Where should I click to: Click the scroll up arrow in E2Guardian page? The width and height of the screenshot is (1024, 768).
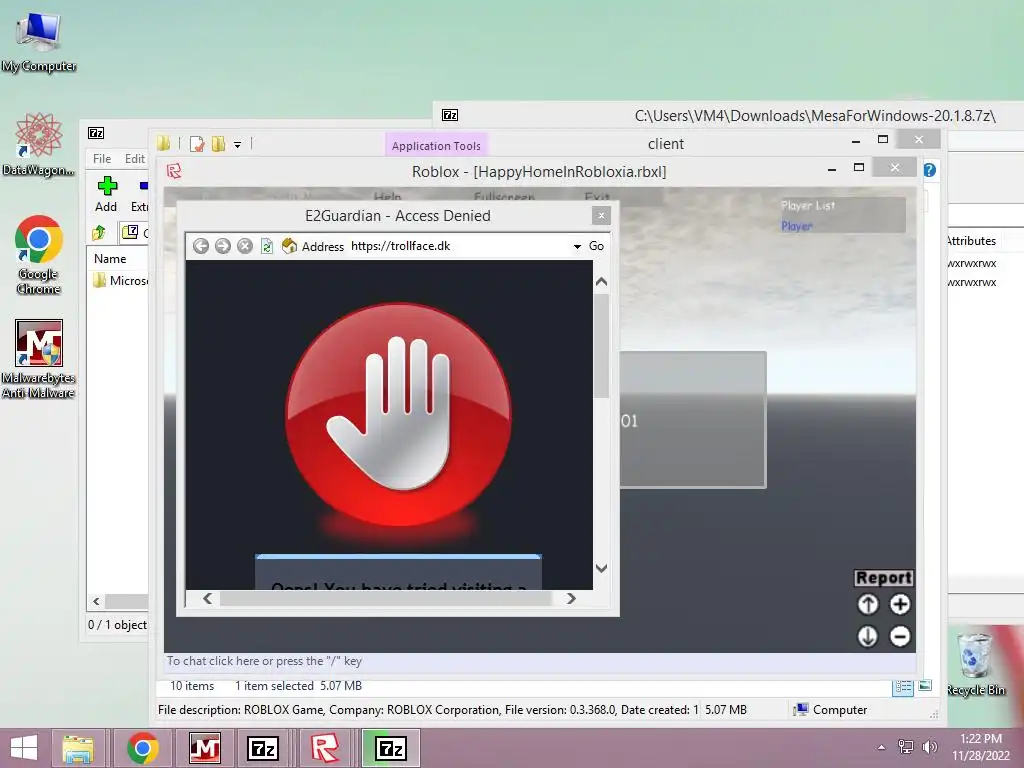click(601, 282)
